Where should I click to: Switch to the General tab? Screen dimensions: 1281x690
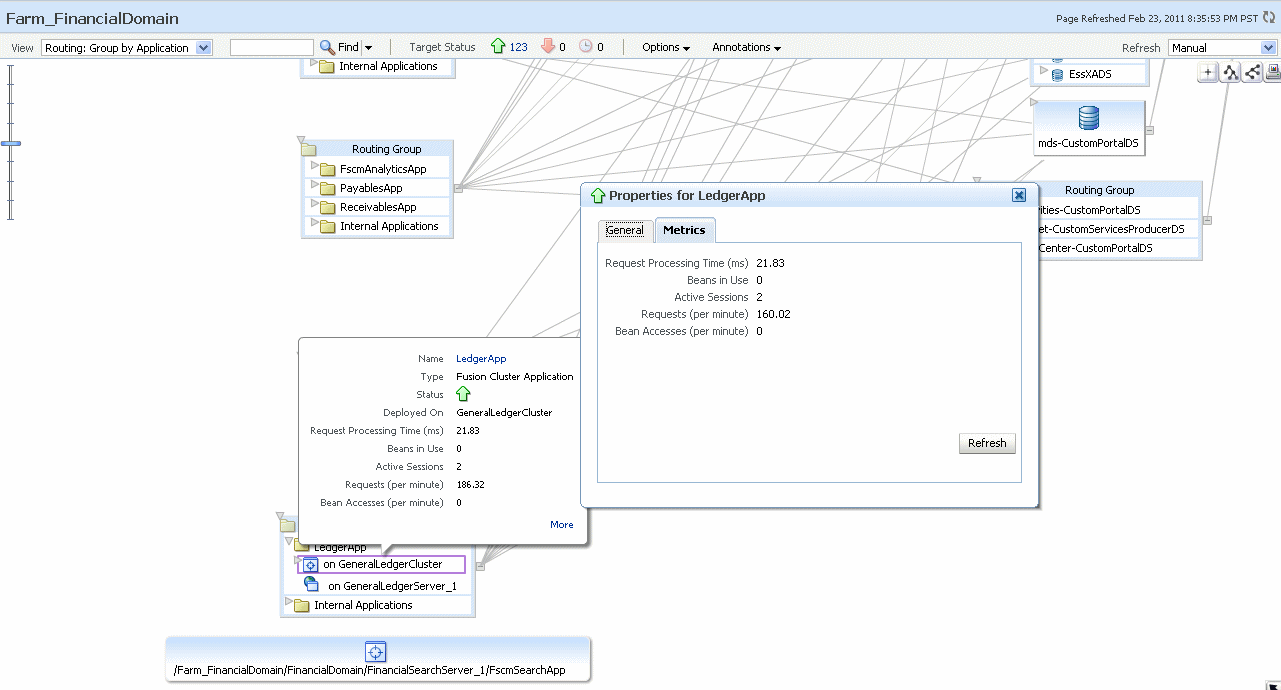[625, 231]
